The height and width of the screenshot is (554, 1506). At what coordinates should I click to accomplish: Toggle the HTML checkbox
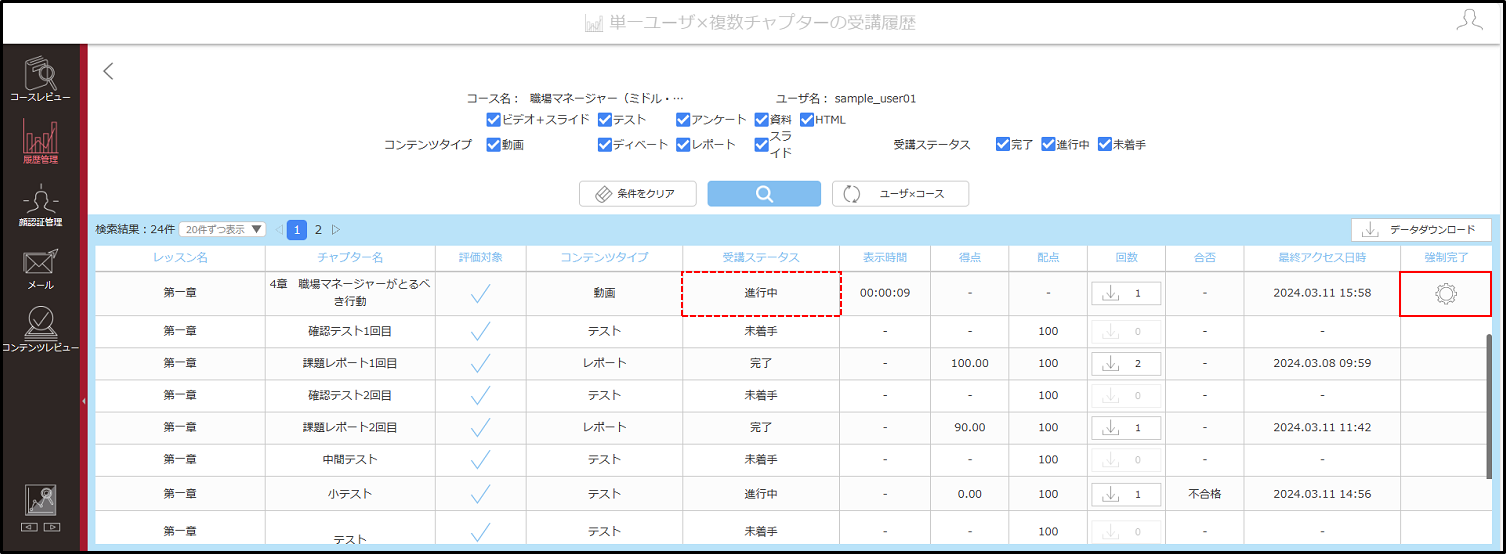coord(806,120)
